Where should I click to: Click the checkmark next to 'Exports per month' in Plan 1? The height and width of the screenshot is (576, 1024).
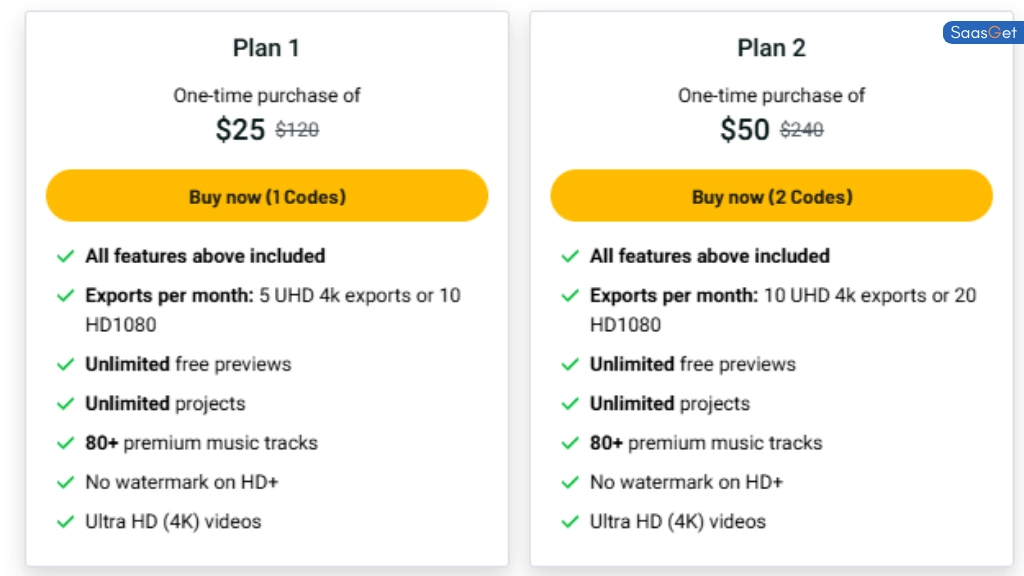pos(65,296)
